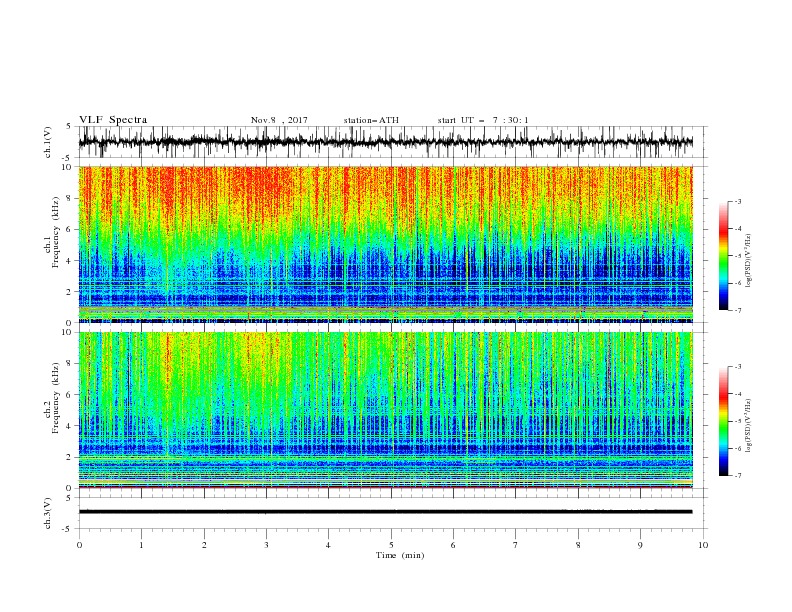Viewport: 792px width, 612px height.
Task: Click time axis tick label 8
Action: [578, 545]
